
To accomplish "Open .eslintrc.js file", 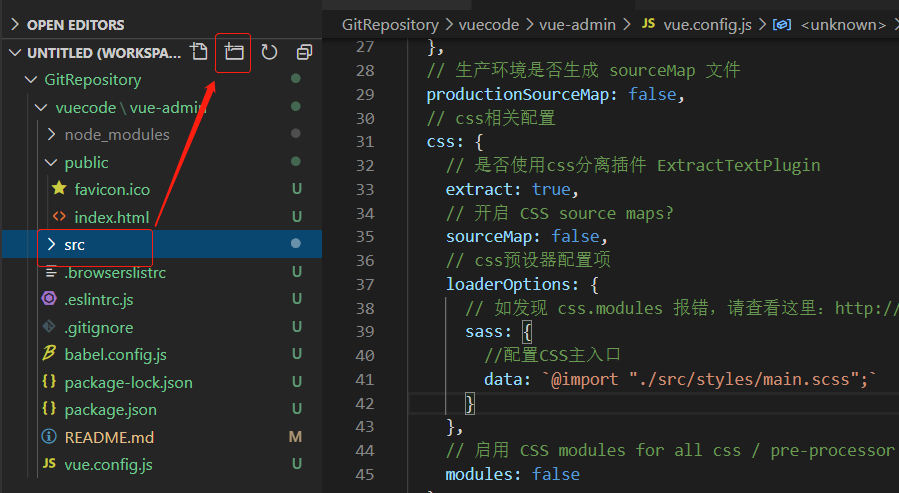I will [99, 300].
